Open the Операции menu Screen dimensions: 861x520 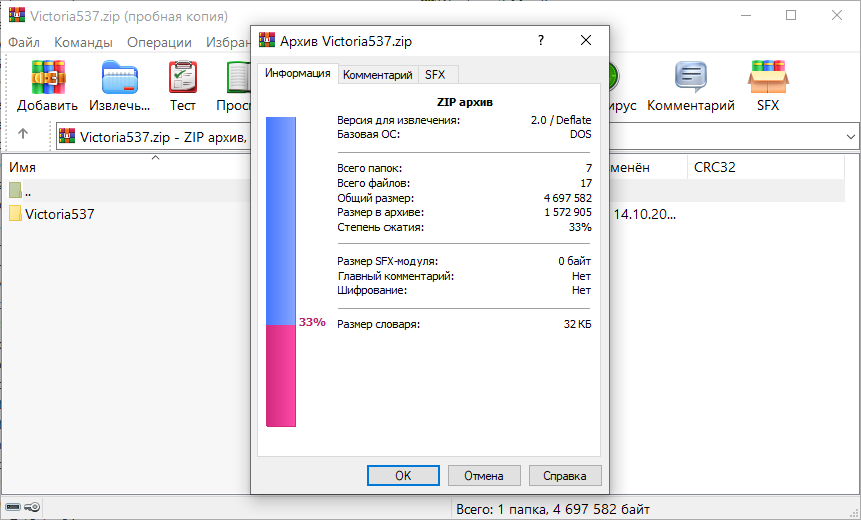159,42
